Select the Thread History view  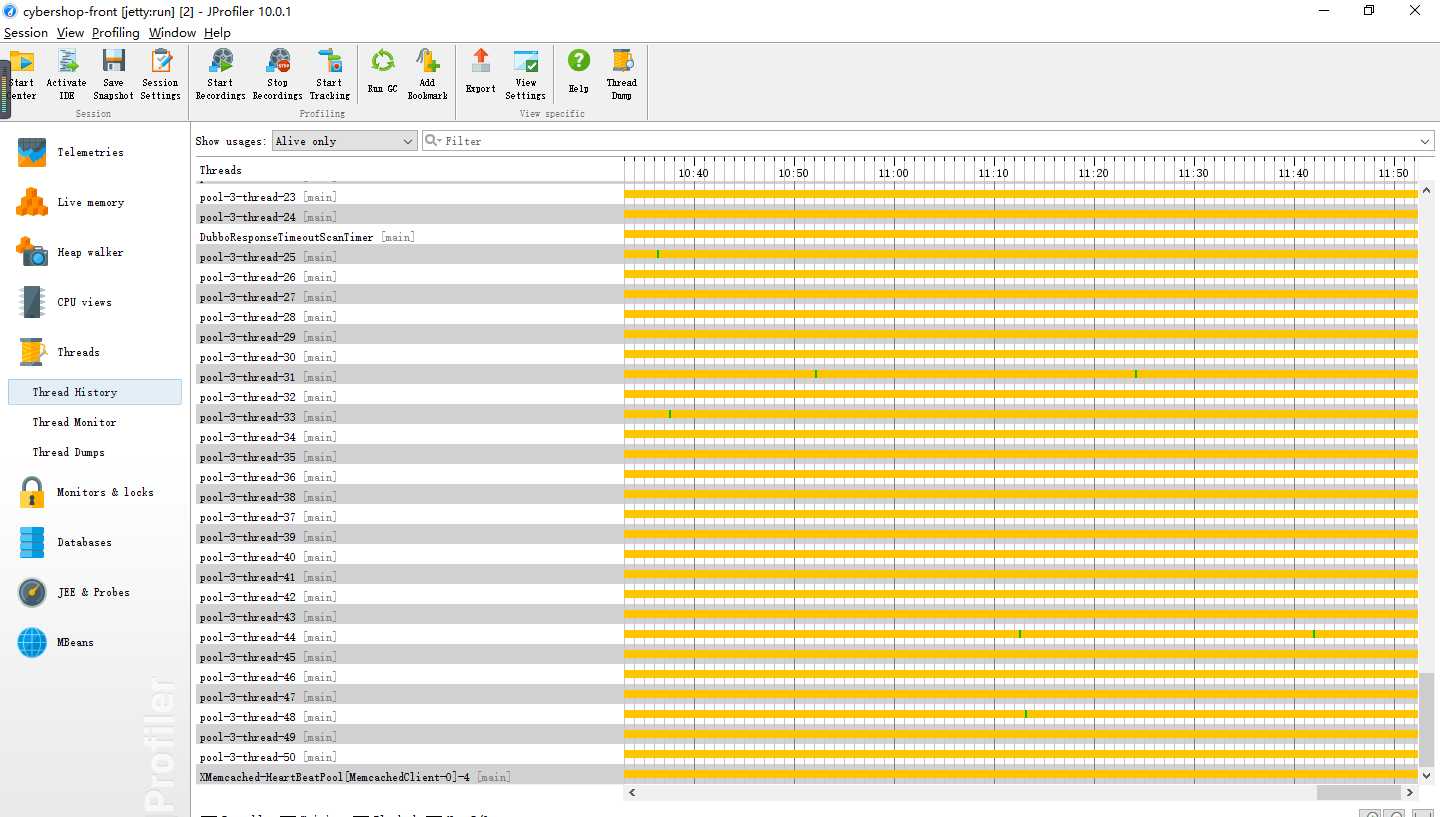[94, 392]
